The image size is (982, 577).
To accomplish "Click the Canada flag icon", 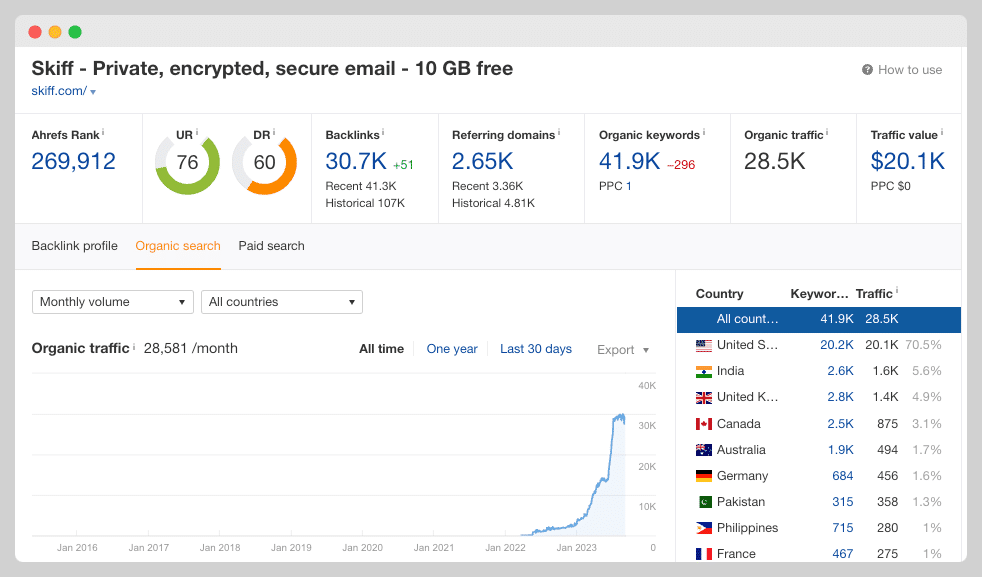I will [x=704, y=424].
